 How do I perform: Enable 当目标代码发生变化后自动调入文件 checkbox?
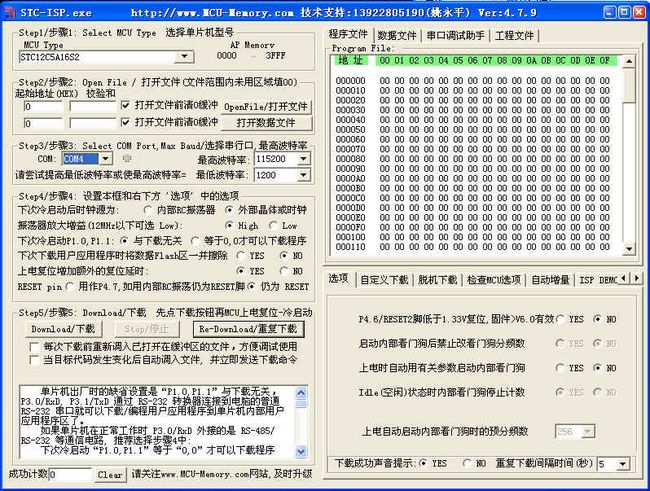tap(35, 360)
